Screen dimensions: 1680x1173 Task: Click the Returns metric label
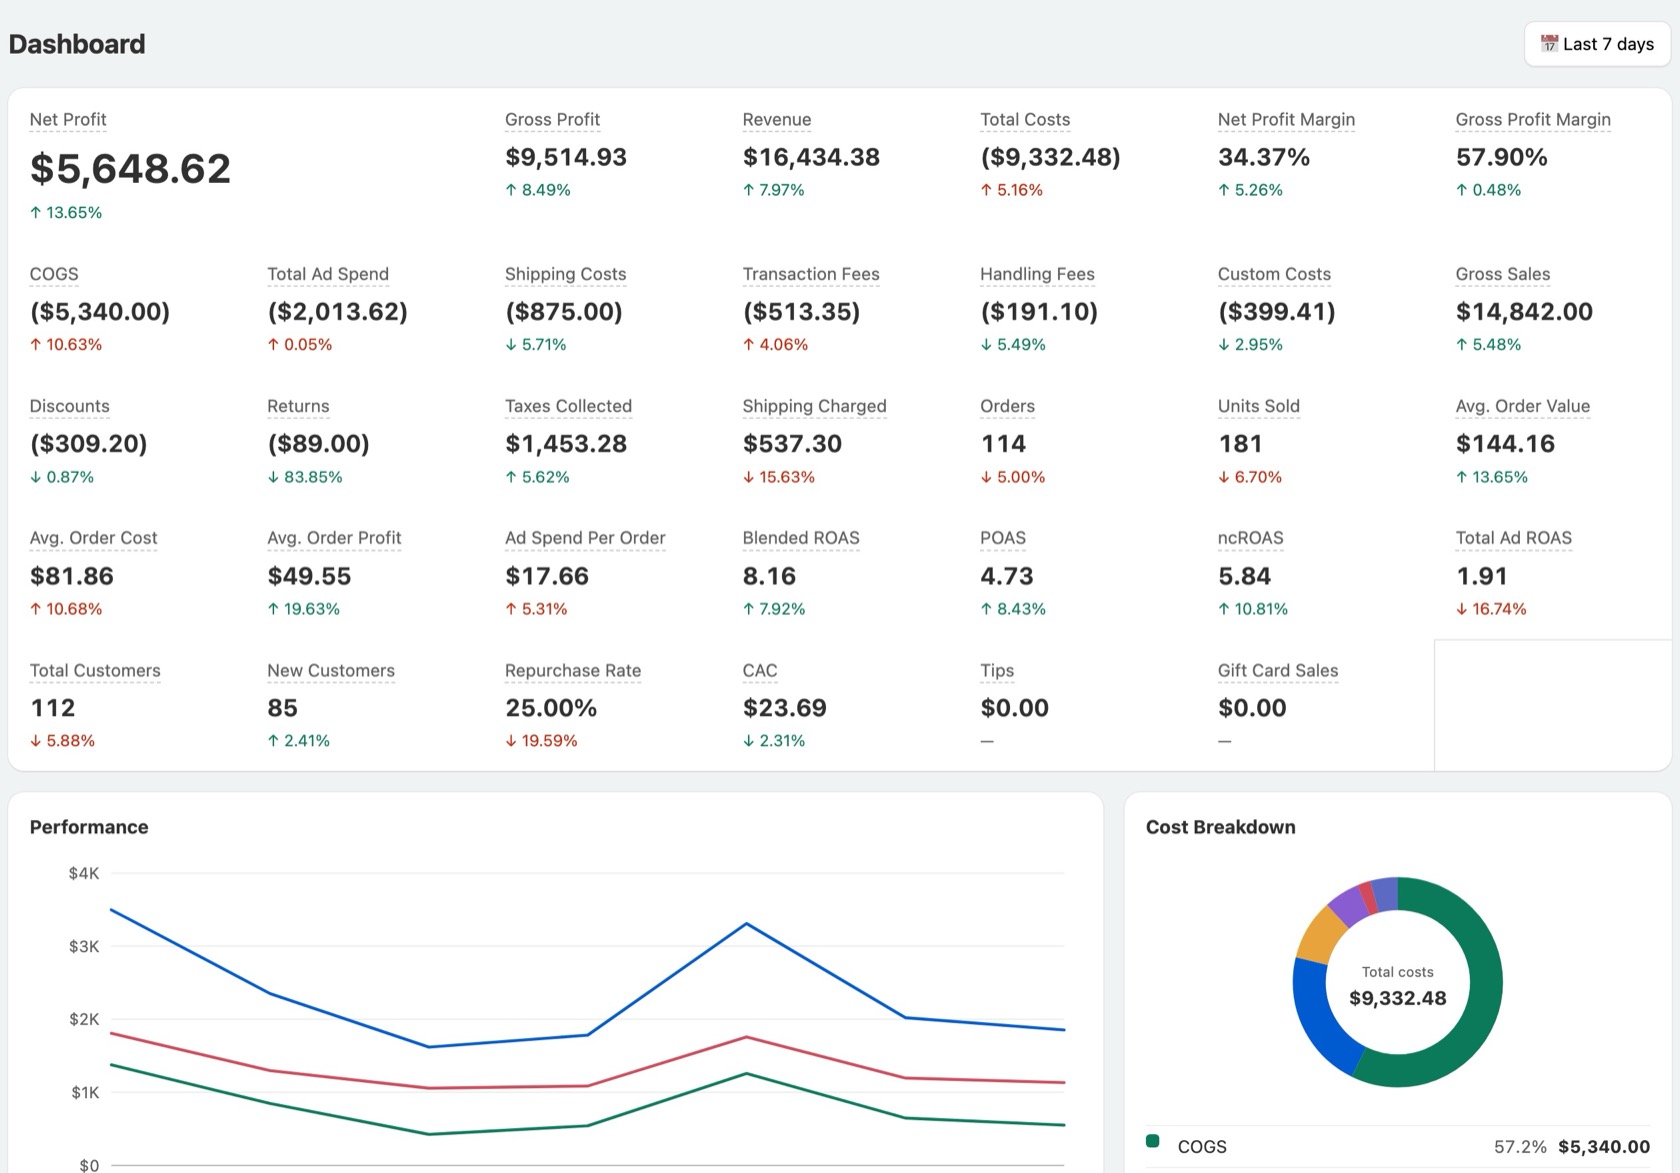tap(298, 406)
